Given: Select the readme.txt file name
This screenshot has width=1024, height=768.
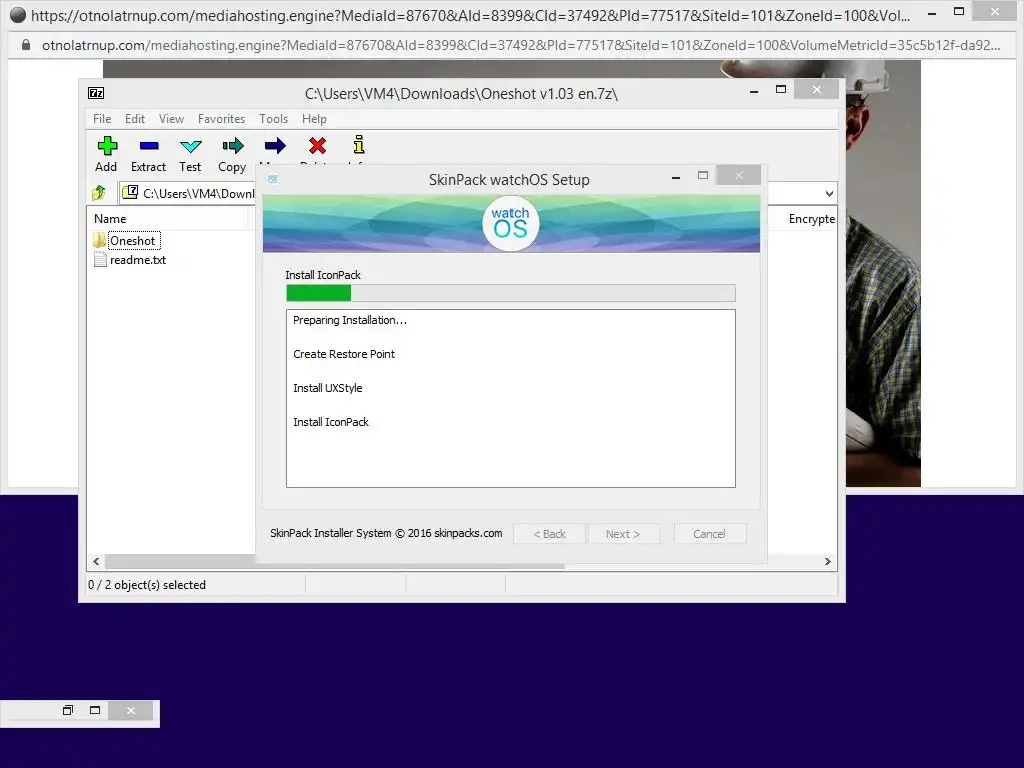Looking at the screenshot, I should tap(138, 260).
